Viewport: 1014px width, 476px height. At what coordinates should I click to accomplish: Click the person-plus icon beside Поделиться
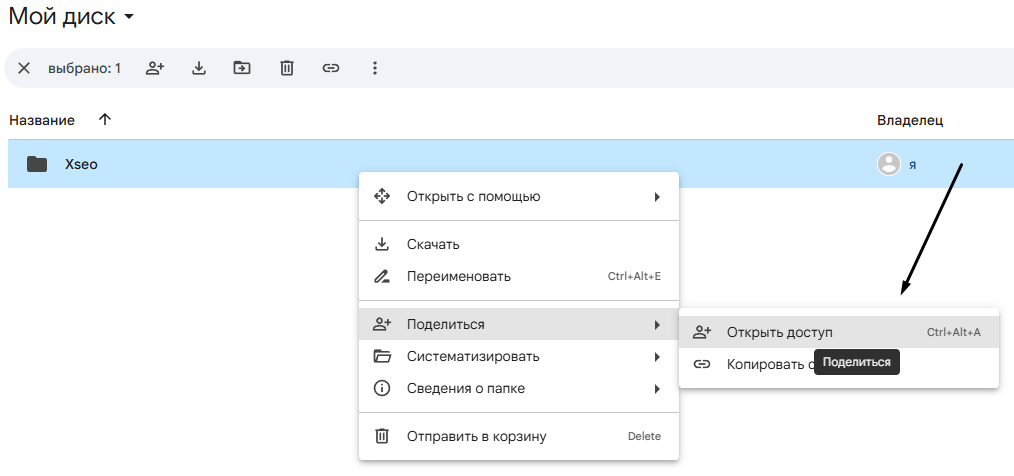[x=382, y=325]
